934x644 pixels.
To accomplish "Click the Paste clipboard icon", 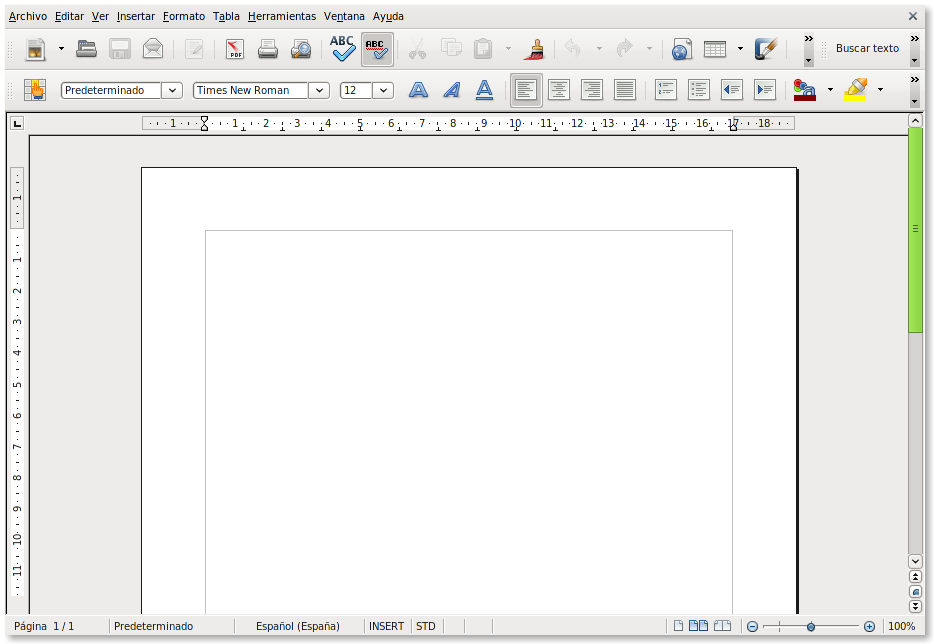I will [x=482, y=49].
